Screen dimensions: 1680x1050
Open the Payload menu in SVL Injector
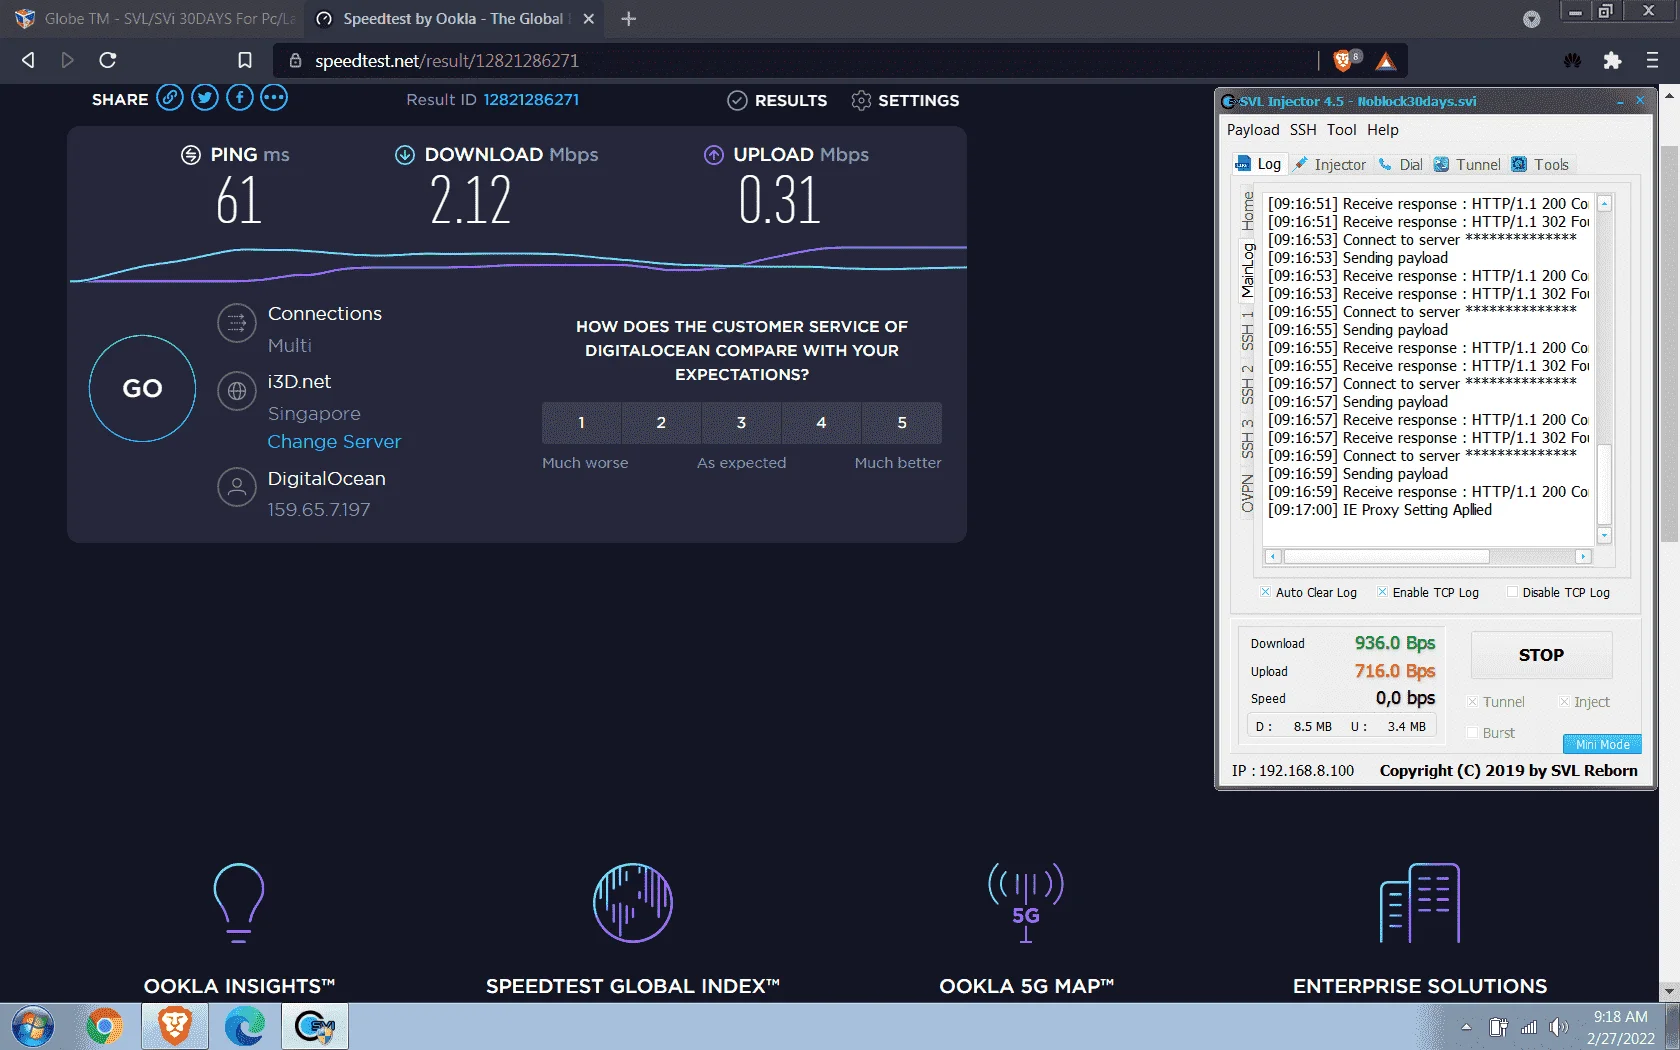click(1253, 130)
